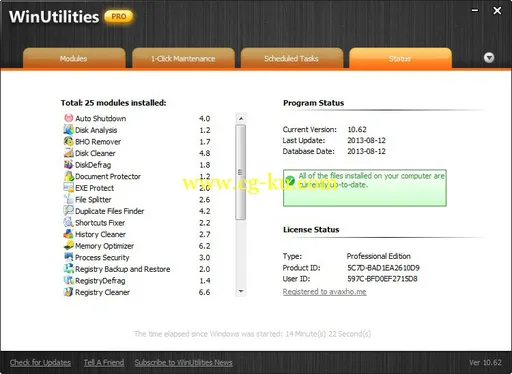Select the Document Protector list entry
This screenshot has height=374, width=512.
click(137, 176)
